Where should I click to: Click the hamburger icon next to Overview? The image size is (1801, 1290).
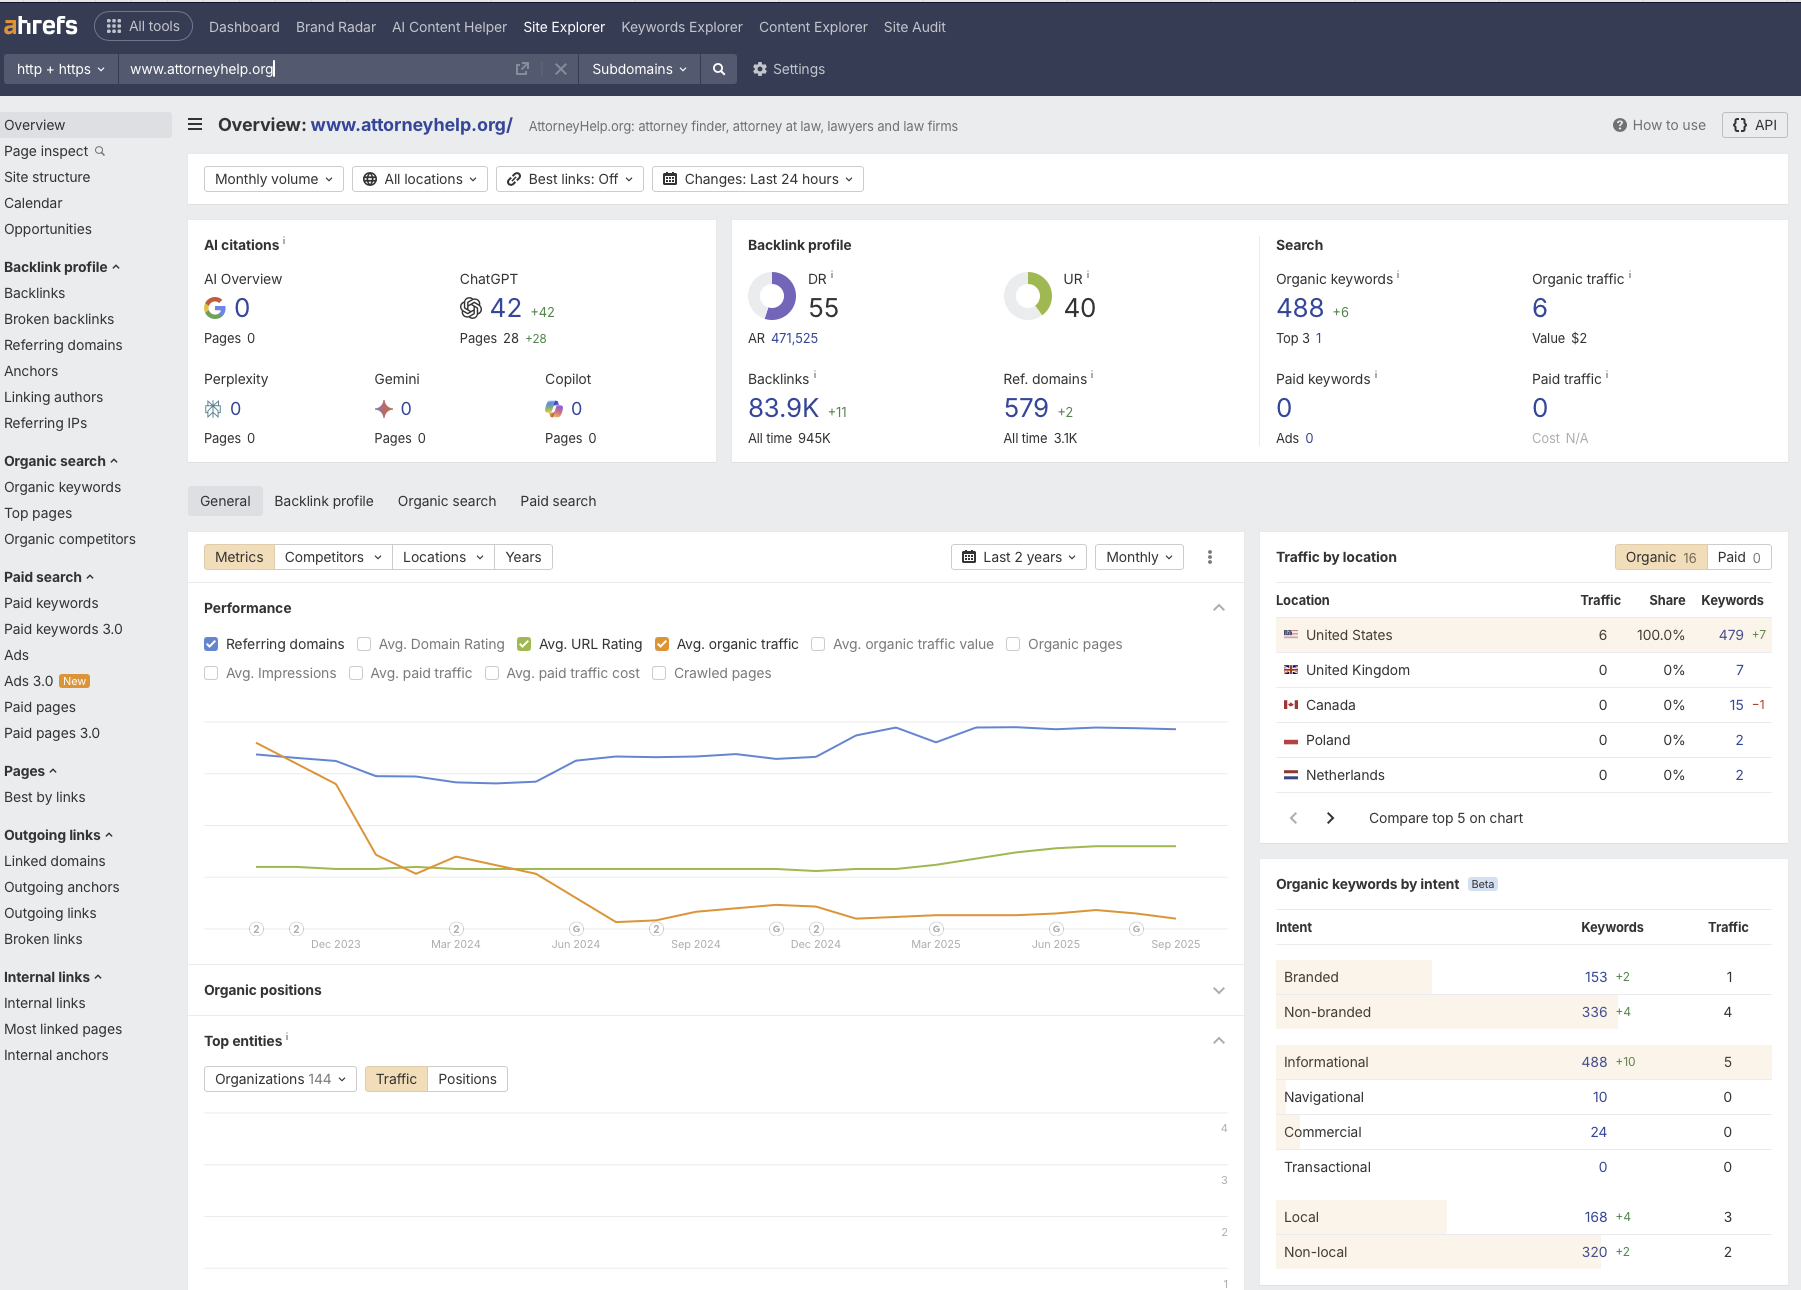tap(194, 124)
